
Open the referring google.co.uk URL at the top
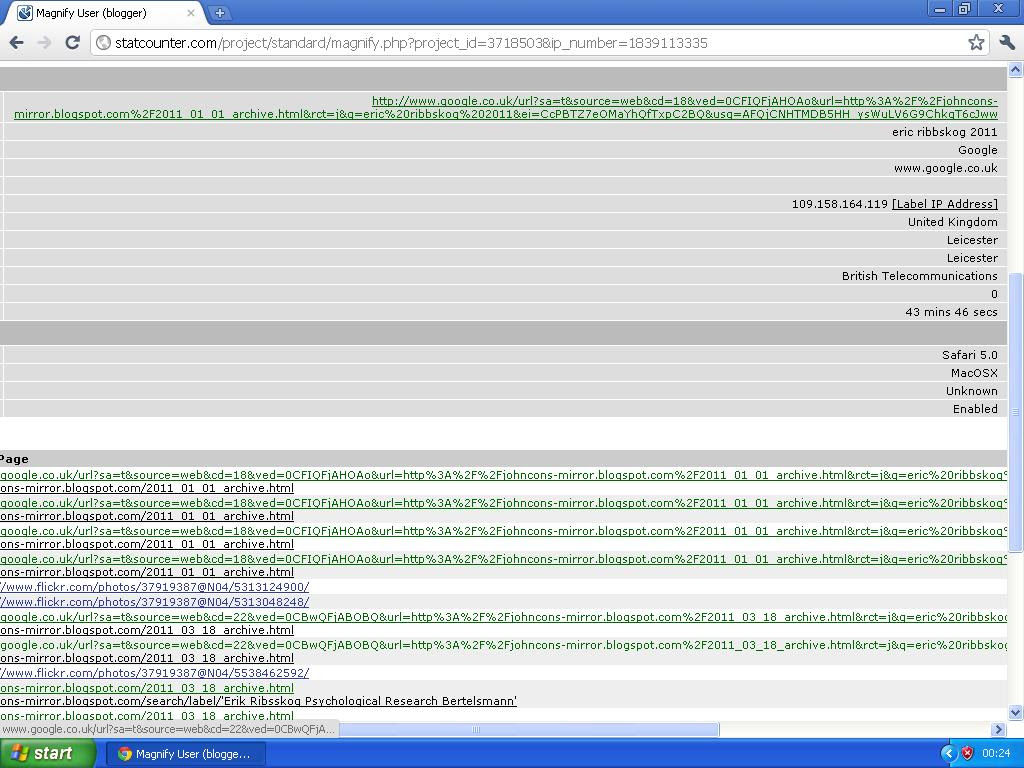pyautogui.click(x=505, y=108)
